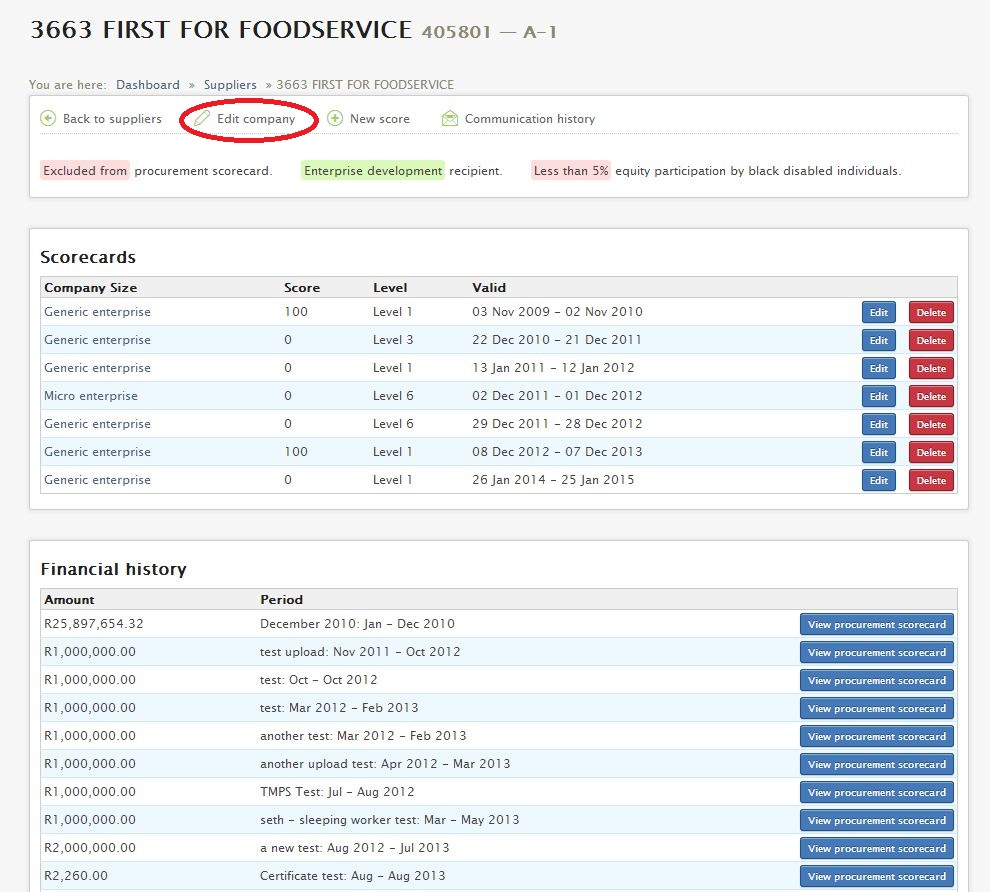The width and height of the screenshot is (990, 892).
Task: Click the envelope icon beside Communication history
Action: (x=450, y=118)
